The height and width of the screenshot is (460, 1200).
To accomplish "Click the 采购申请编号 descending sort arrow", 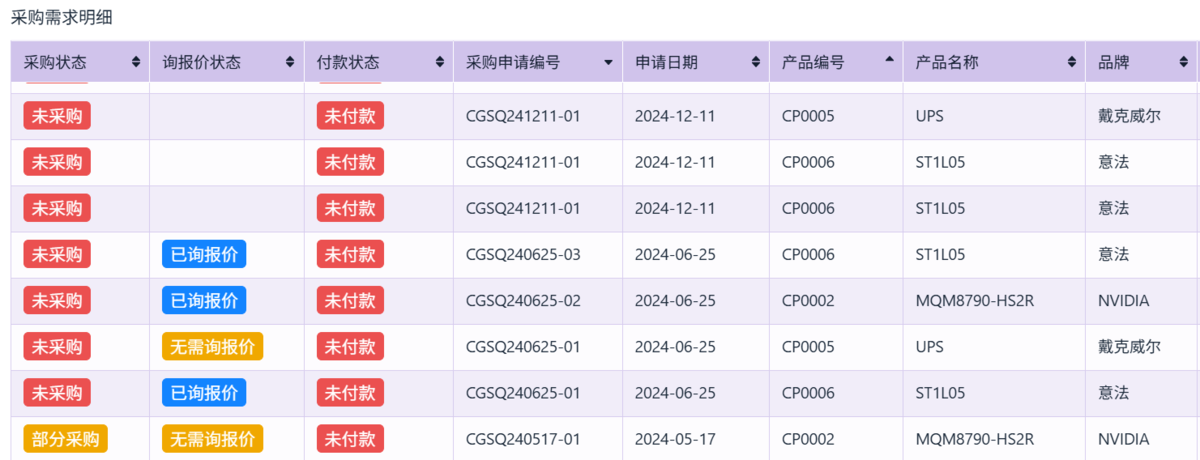I will (608, 63).
